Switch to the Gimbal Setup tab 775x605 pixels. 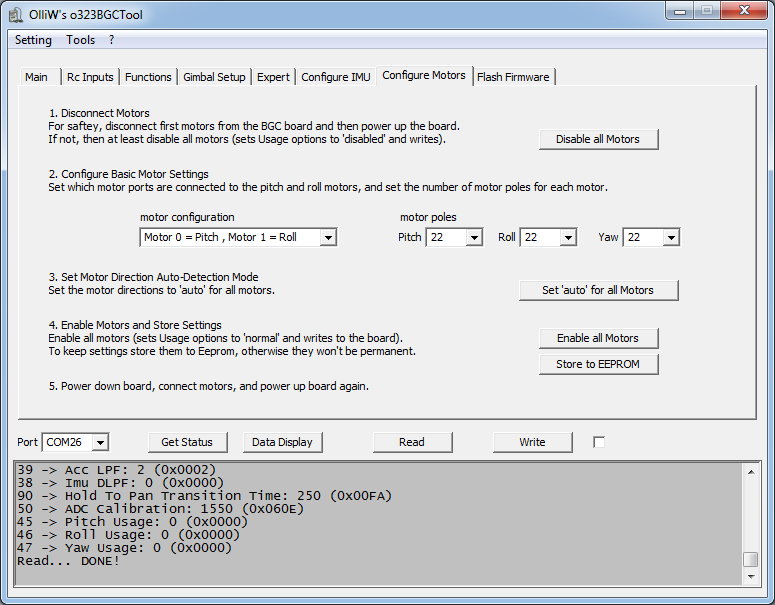click(x=214, y=77)
